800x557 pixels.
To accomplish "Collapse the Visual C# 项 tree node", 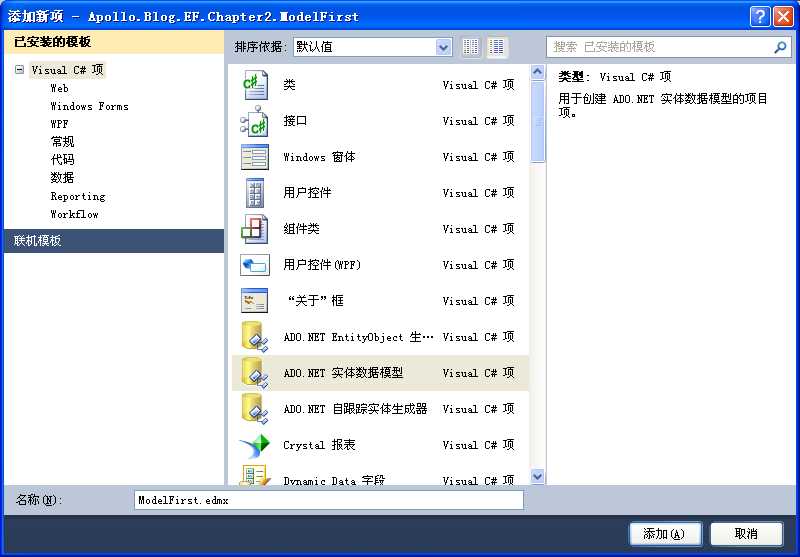I will (x=19, y=69).
